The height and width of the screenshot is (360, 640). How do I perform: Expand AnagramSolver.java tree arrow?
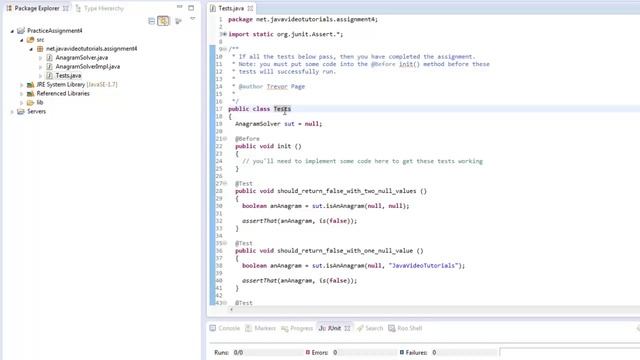(40, 58)
